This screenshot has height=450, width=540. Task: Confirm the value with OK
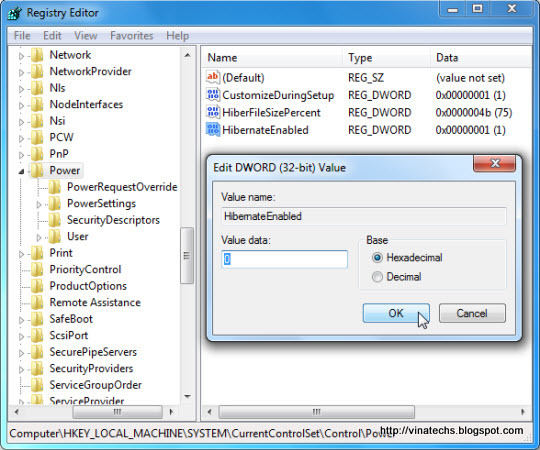click(396, 313)
